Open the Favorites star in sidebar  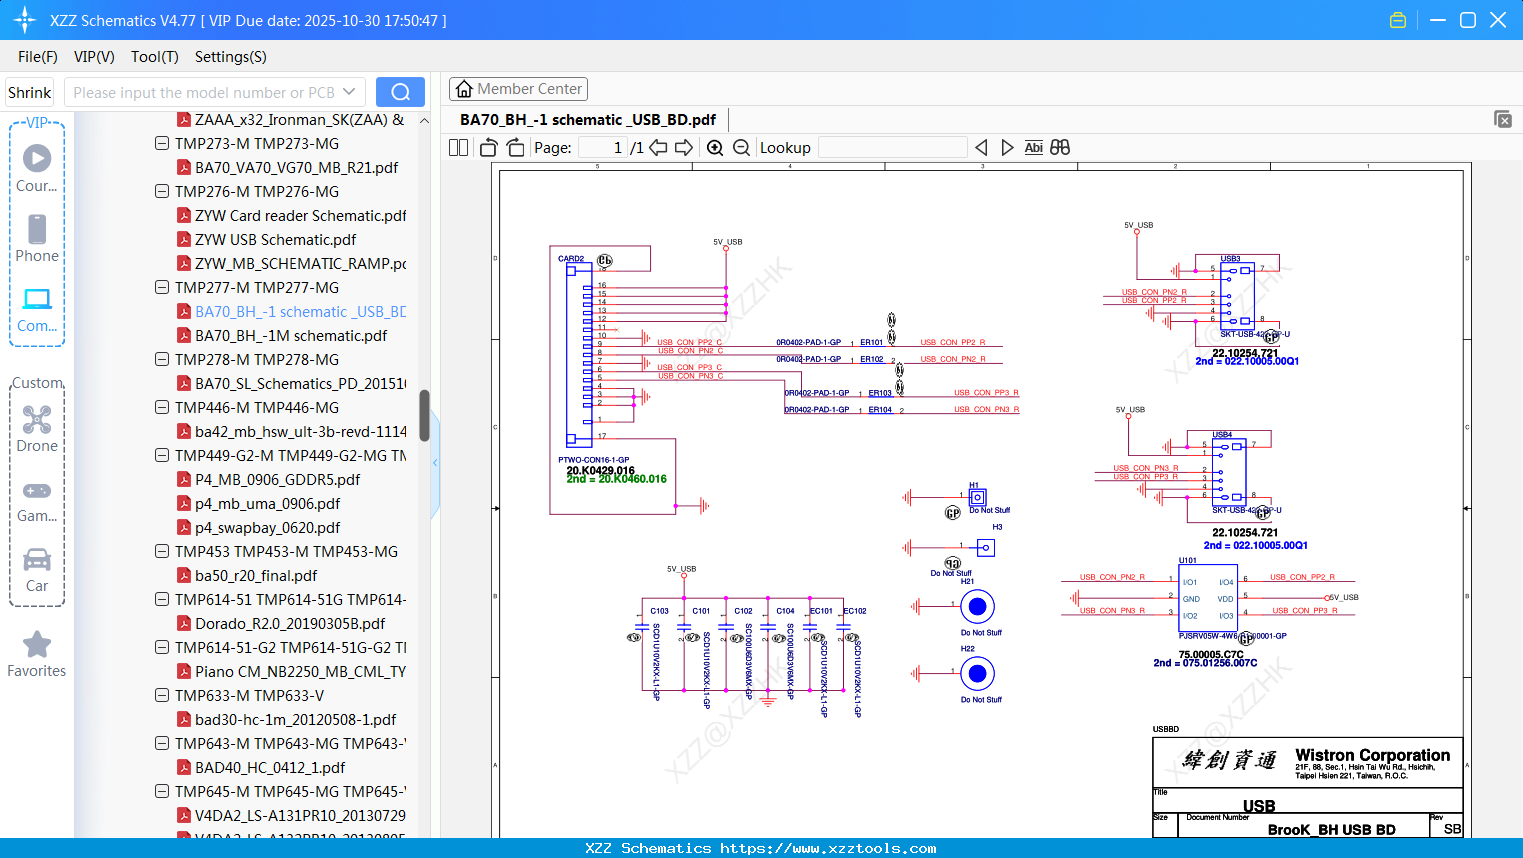37,655
